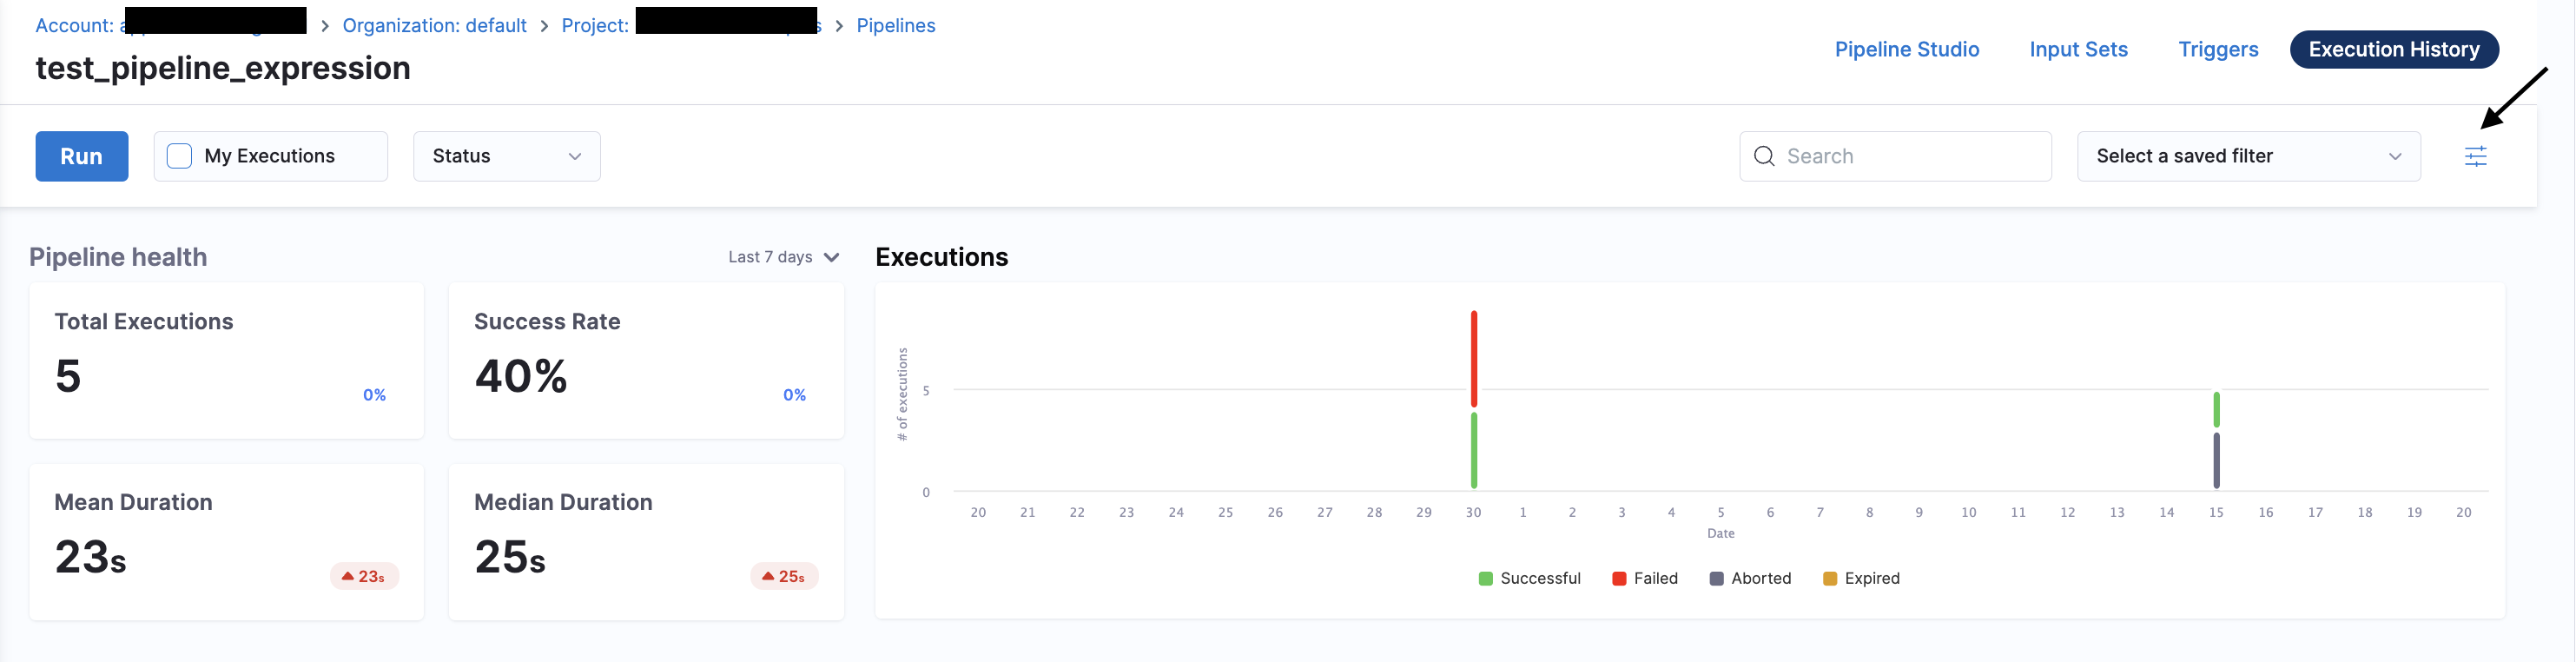The height and width of the screenshot is (662, 2576).
Task: Toggle Aborted series in chart legend
Action: click(1750, 578)
